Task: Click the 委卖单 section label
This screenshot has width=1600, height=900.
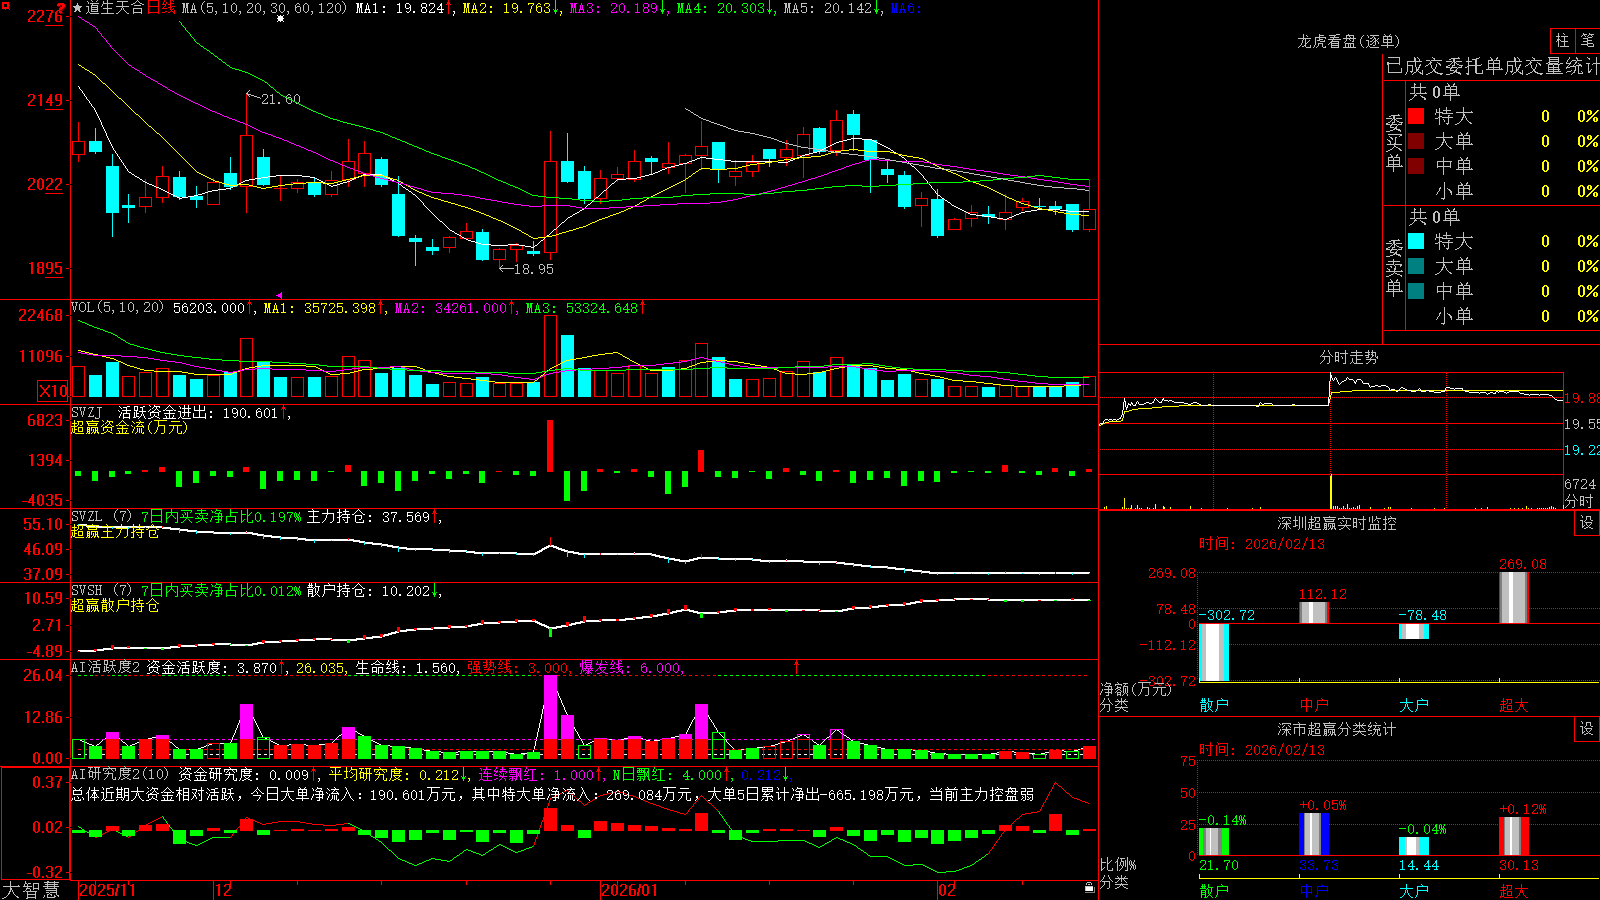Action: 1394,268
